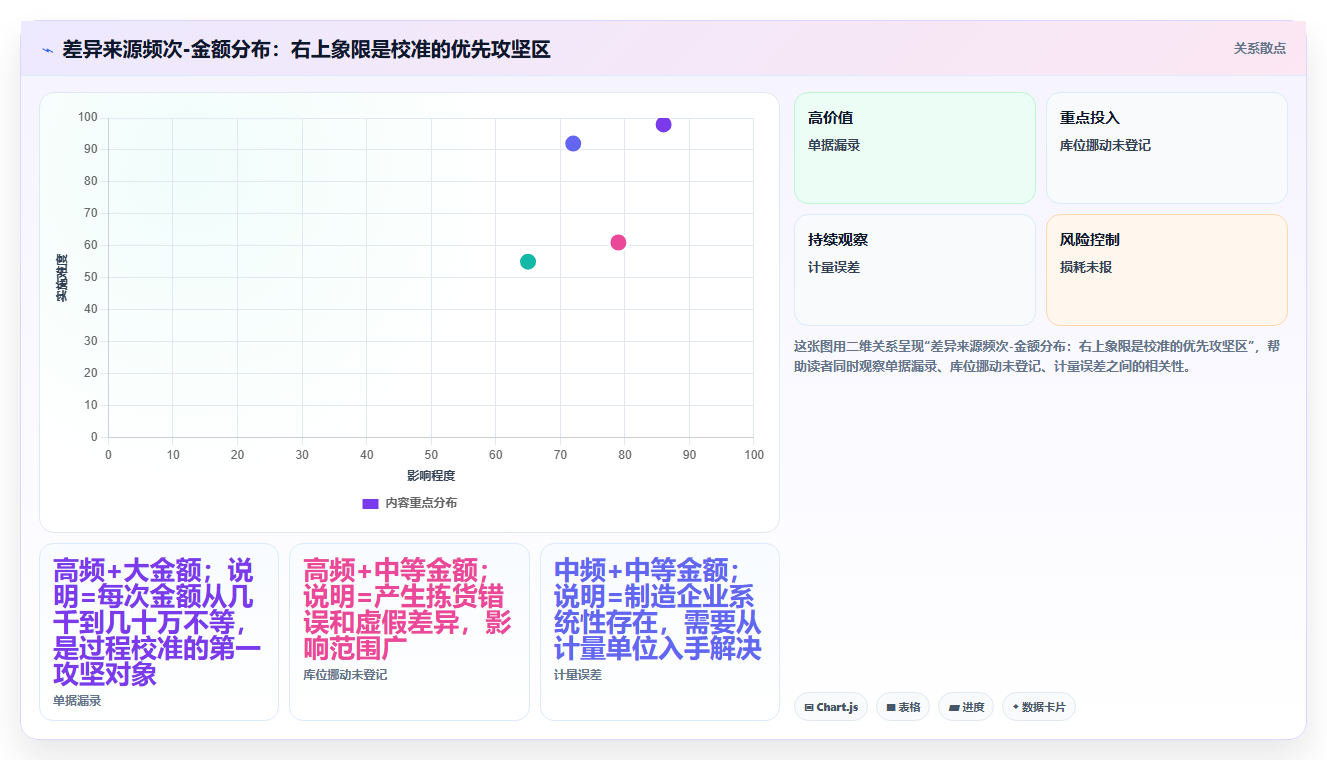
Task: Click the 关系散点 label in header
Action: 1260,48
